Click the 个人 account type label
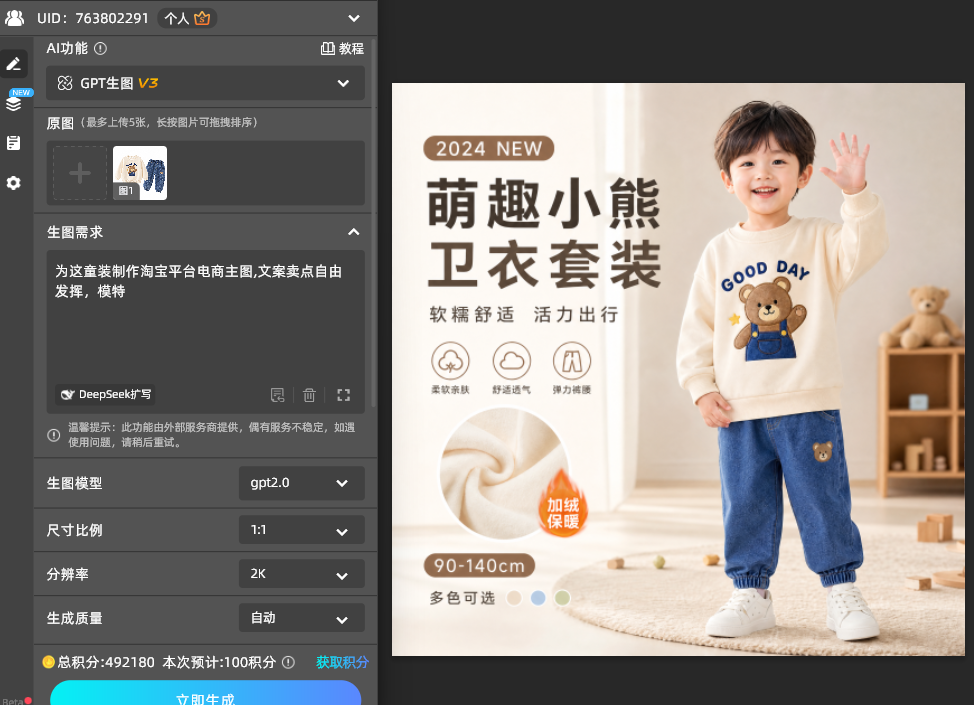The width and height of the screenshot is (974, 705). tap(176, 19)
